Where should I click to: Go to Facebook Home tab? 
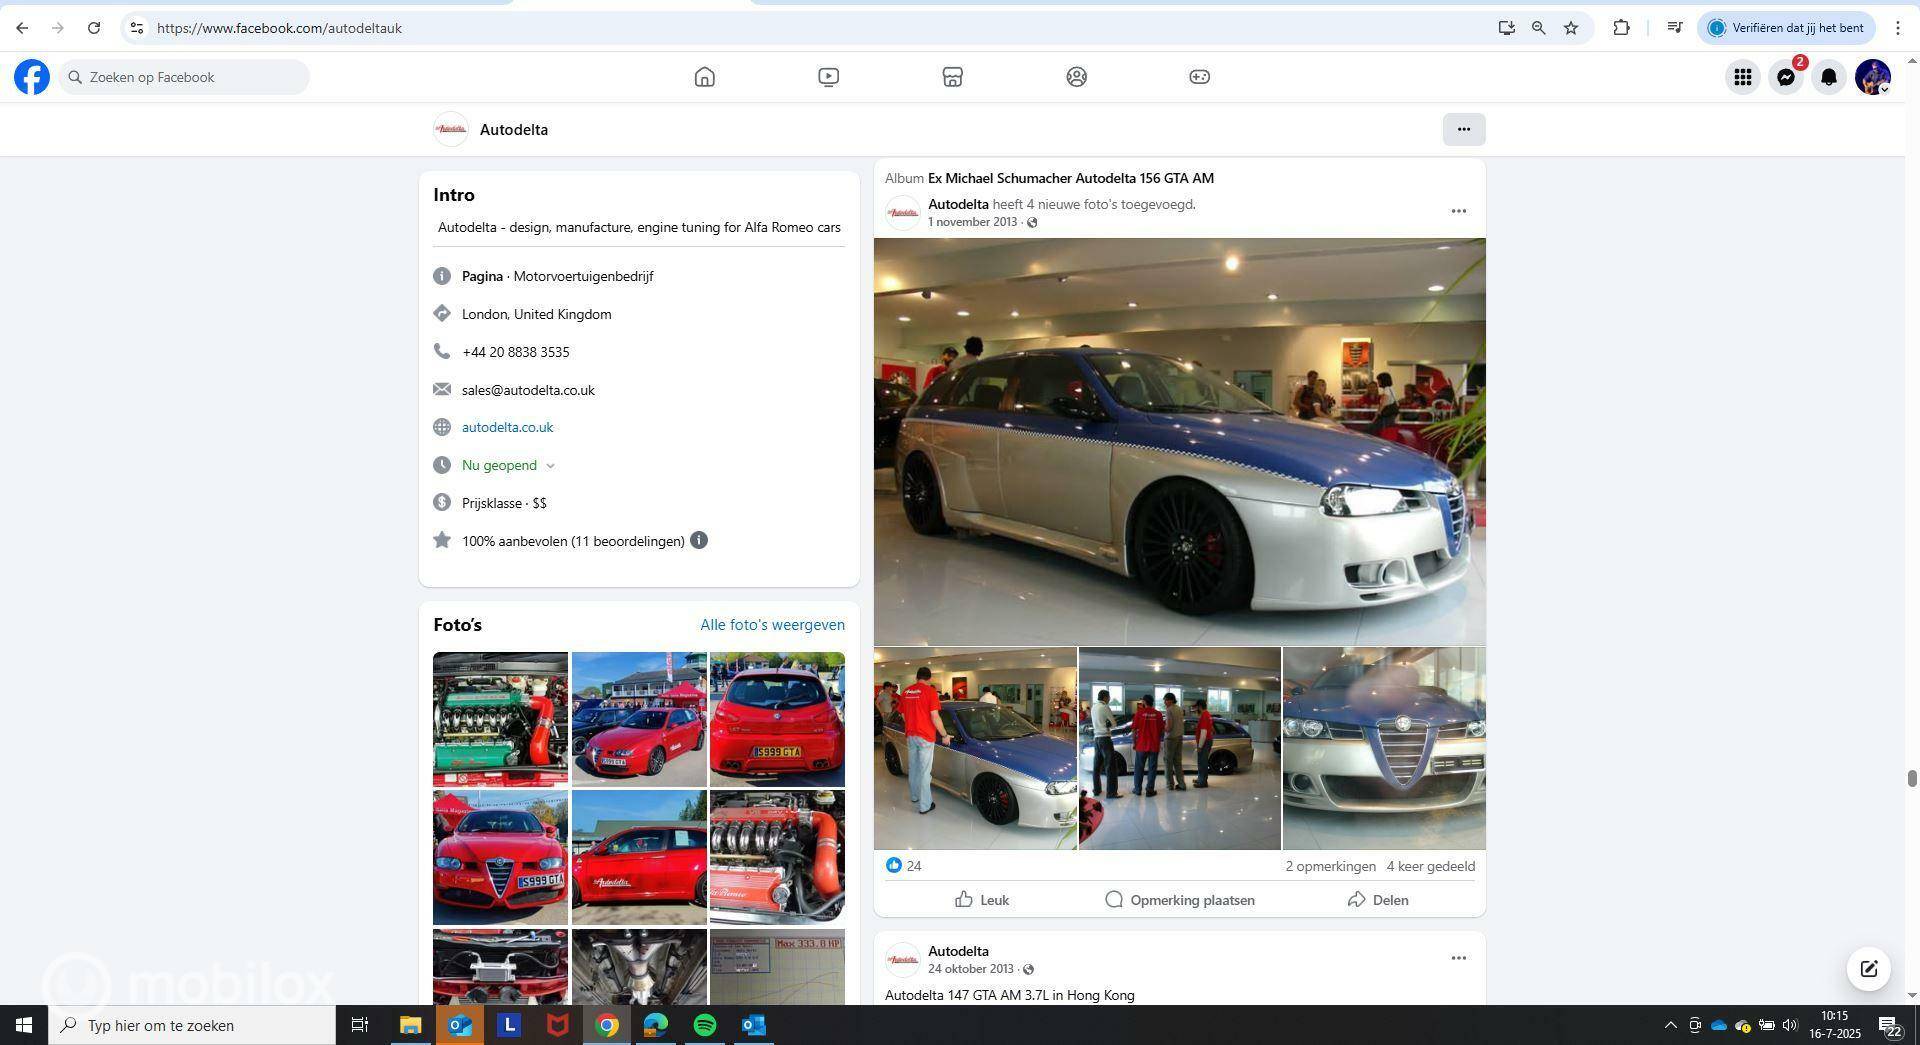tap(704, 77)
